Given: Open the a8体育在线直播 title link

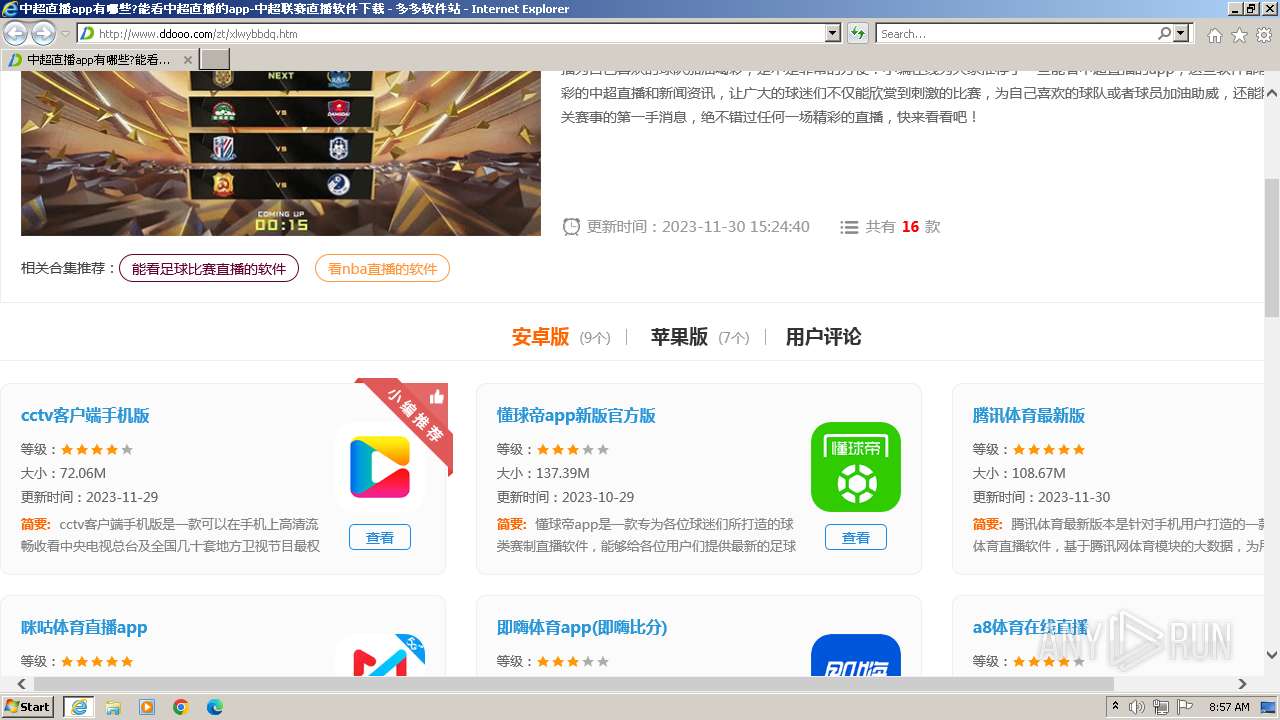Looking at the screenshot, I should pyautogui.click(x=1030, y=628).
